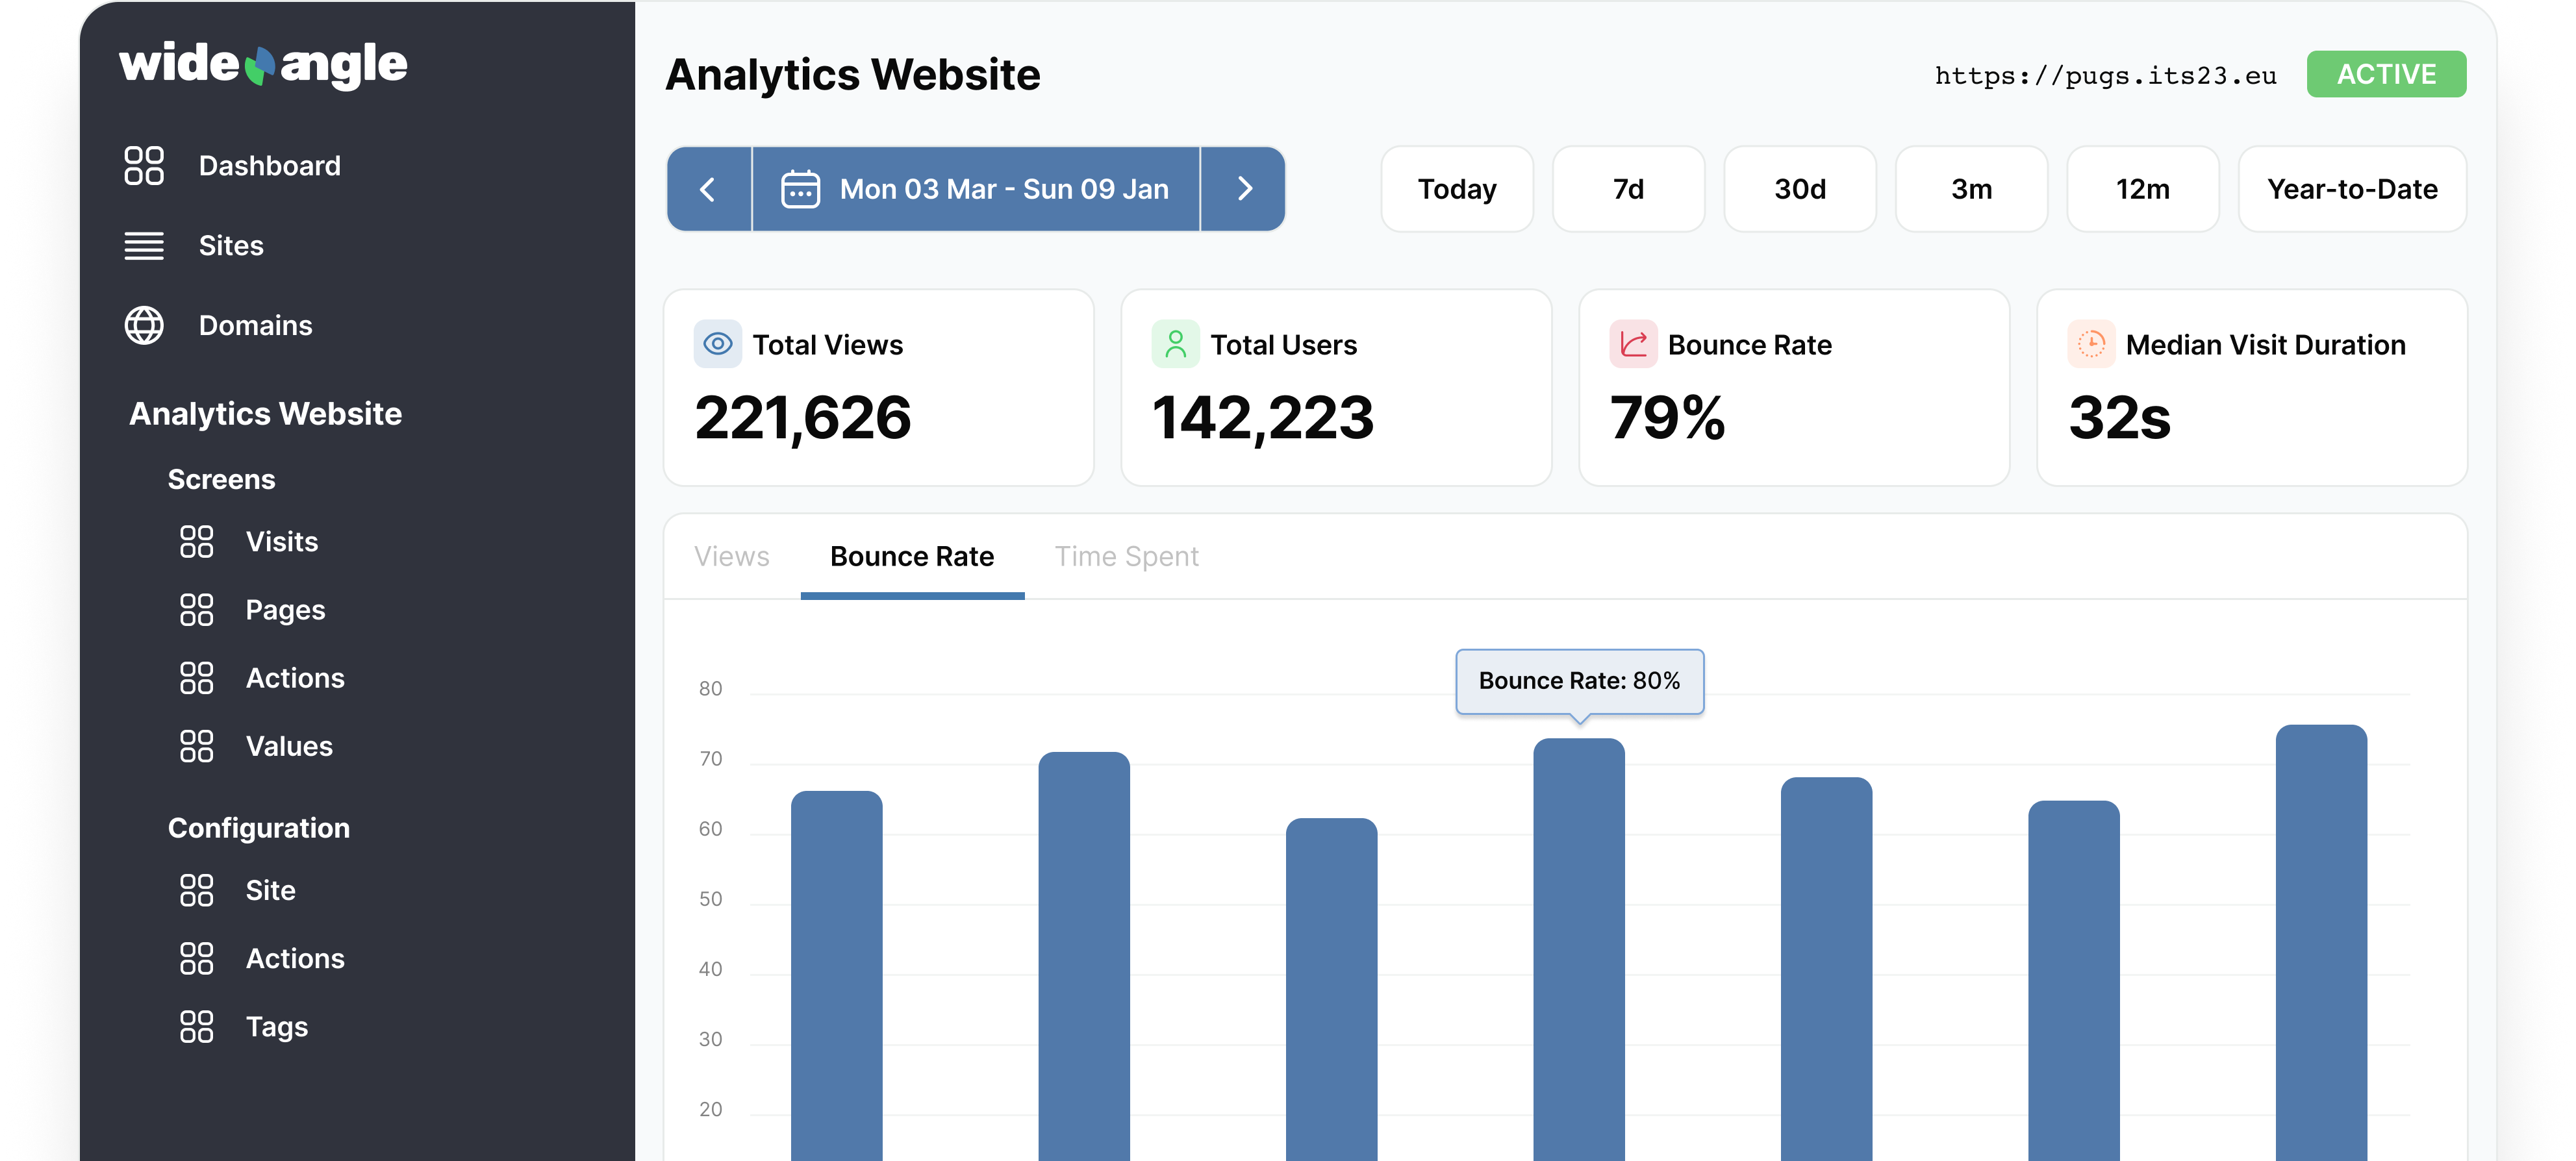Image resolution: width=2576 pixels, height=1161 pixels.
Task: Click the bar under the Bounce Rate tooltip
Action: (x=1579, y=950)
